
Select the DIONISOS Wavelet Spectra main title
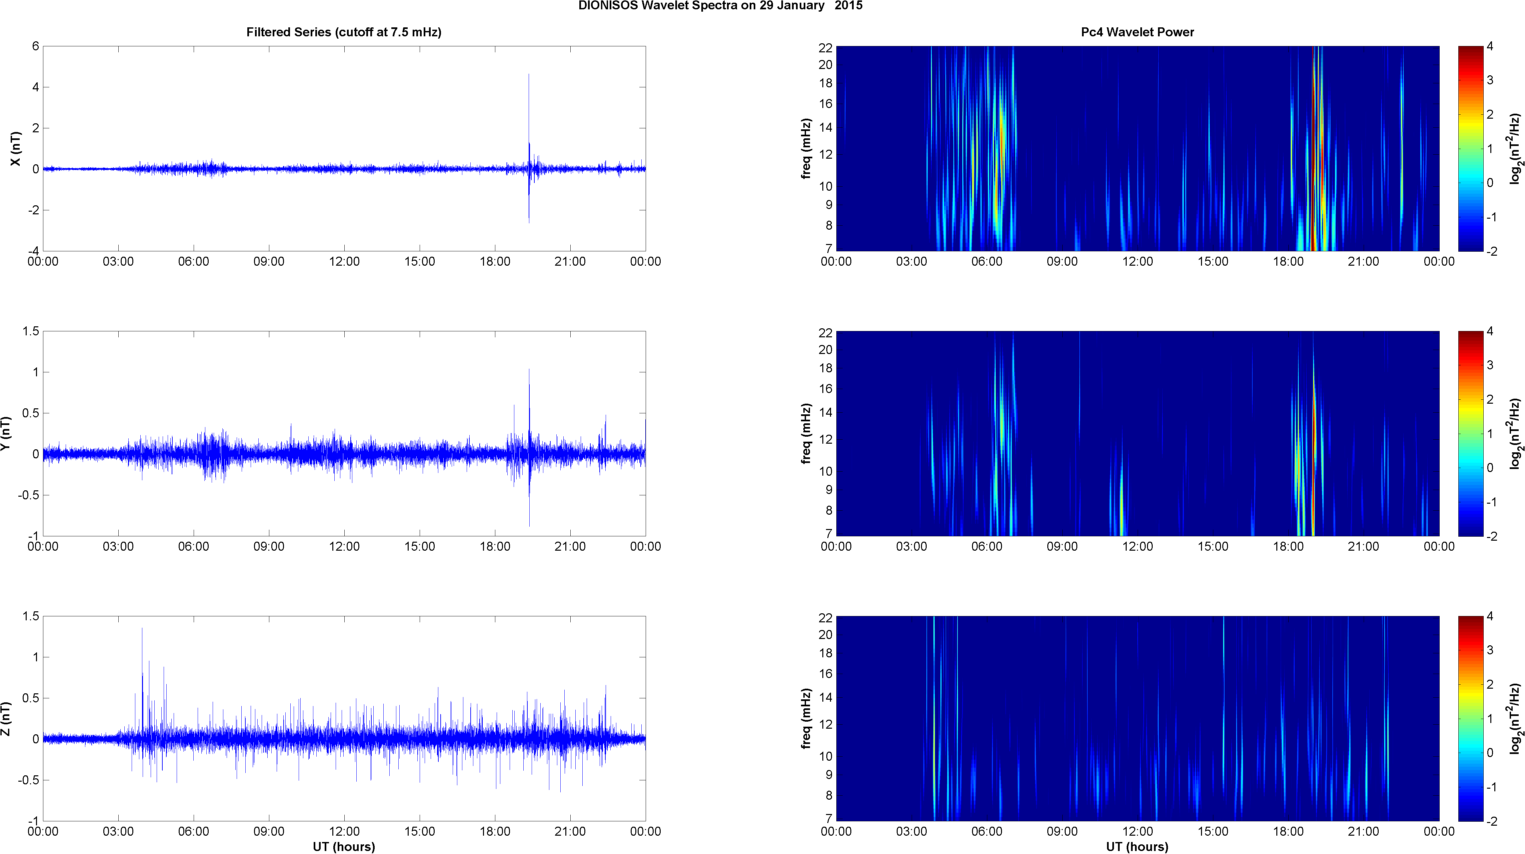(x=720, y=6)
